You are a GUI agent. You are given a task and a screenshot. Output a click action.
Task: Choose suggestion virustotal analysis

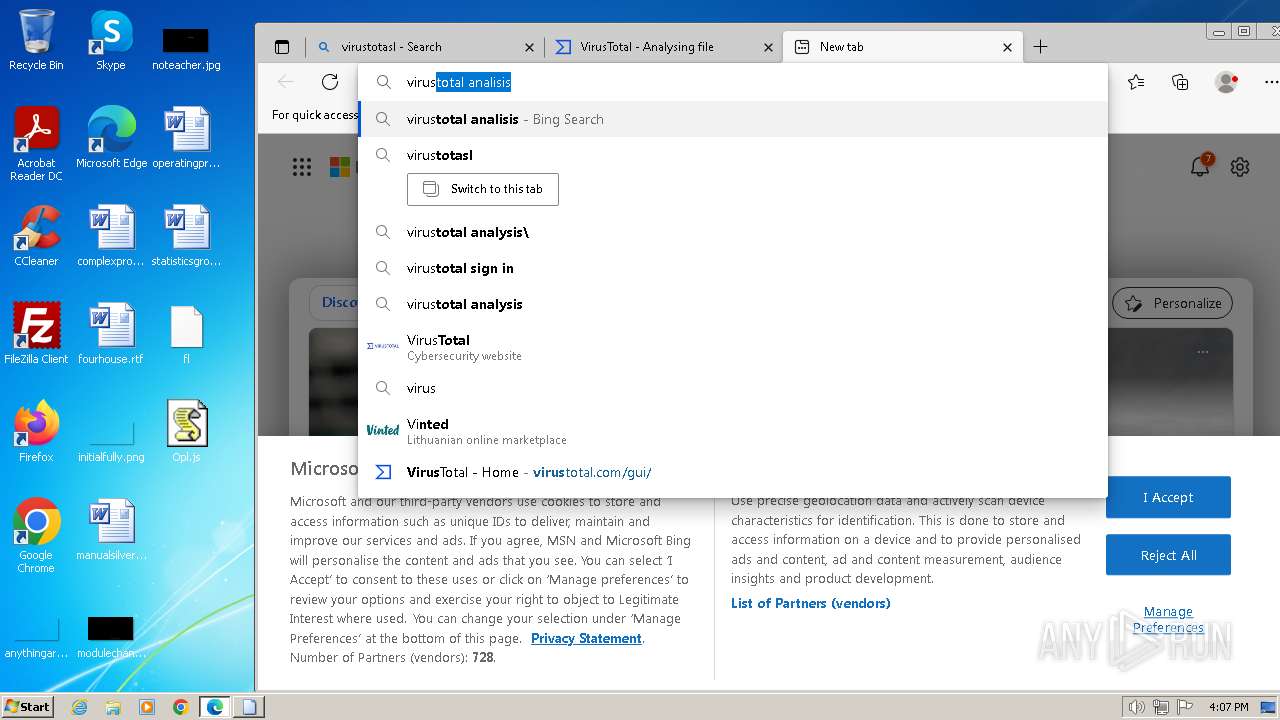pyautogui.click(x=733, y=304)
